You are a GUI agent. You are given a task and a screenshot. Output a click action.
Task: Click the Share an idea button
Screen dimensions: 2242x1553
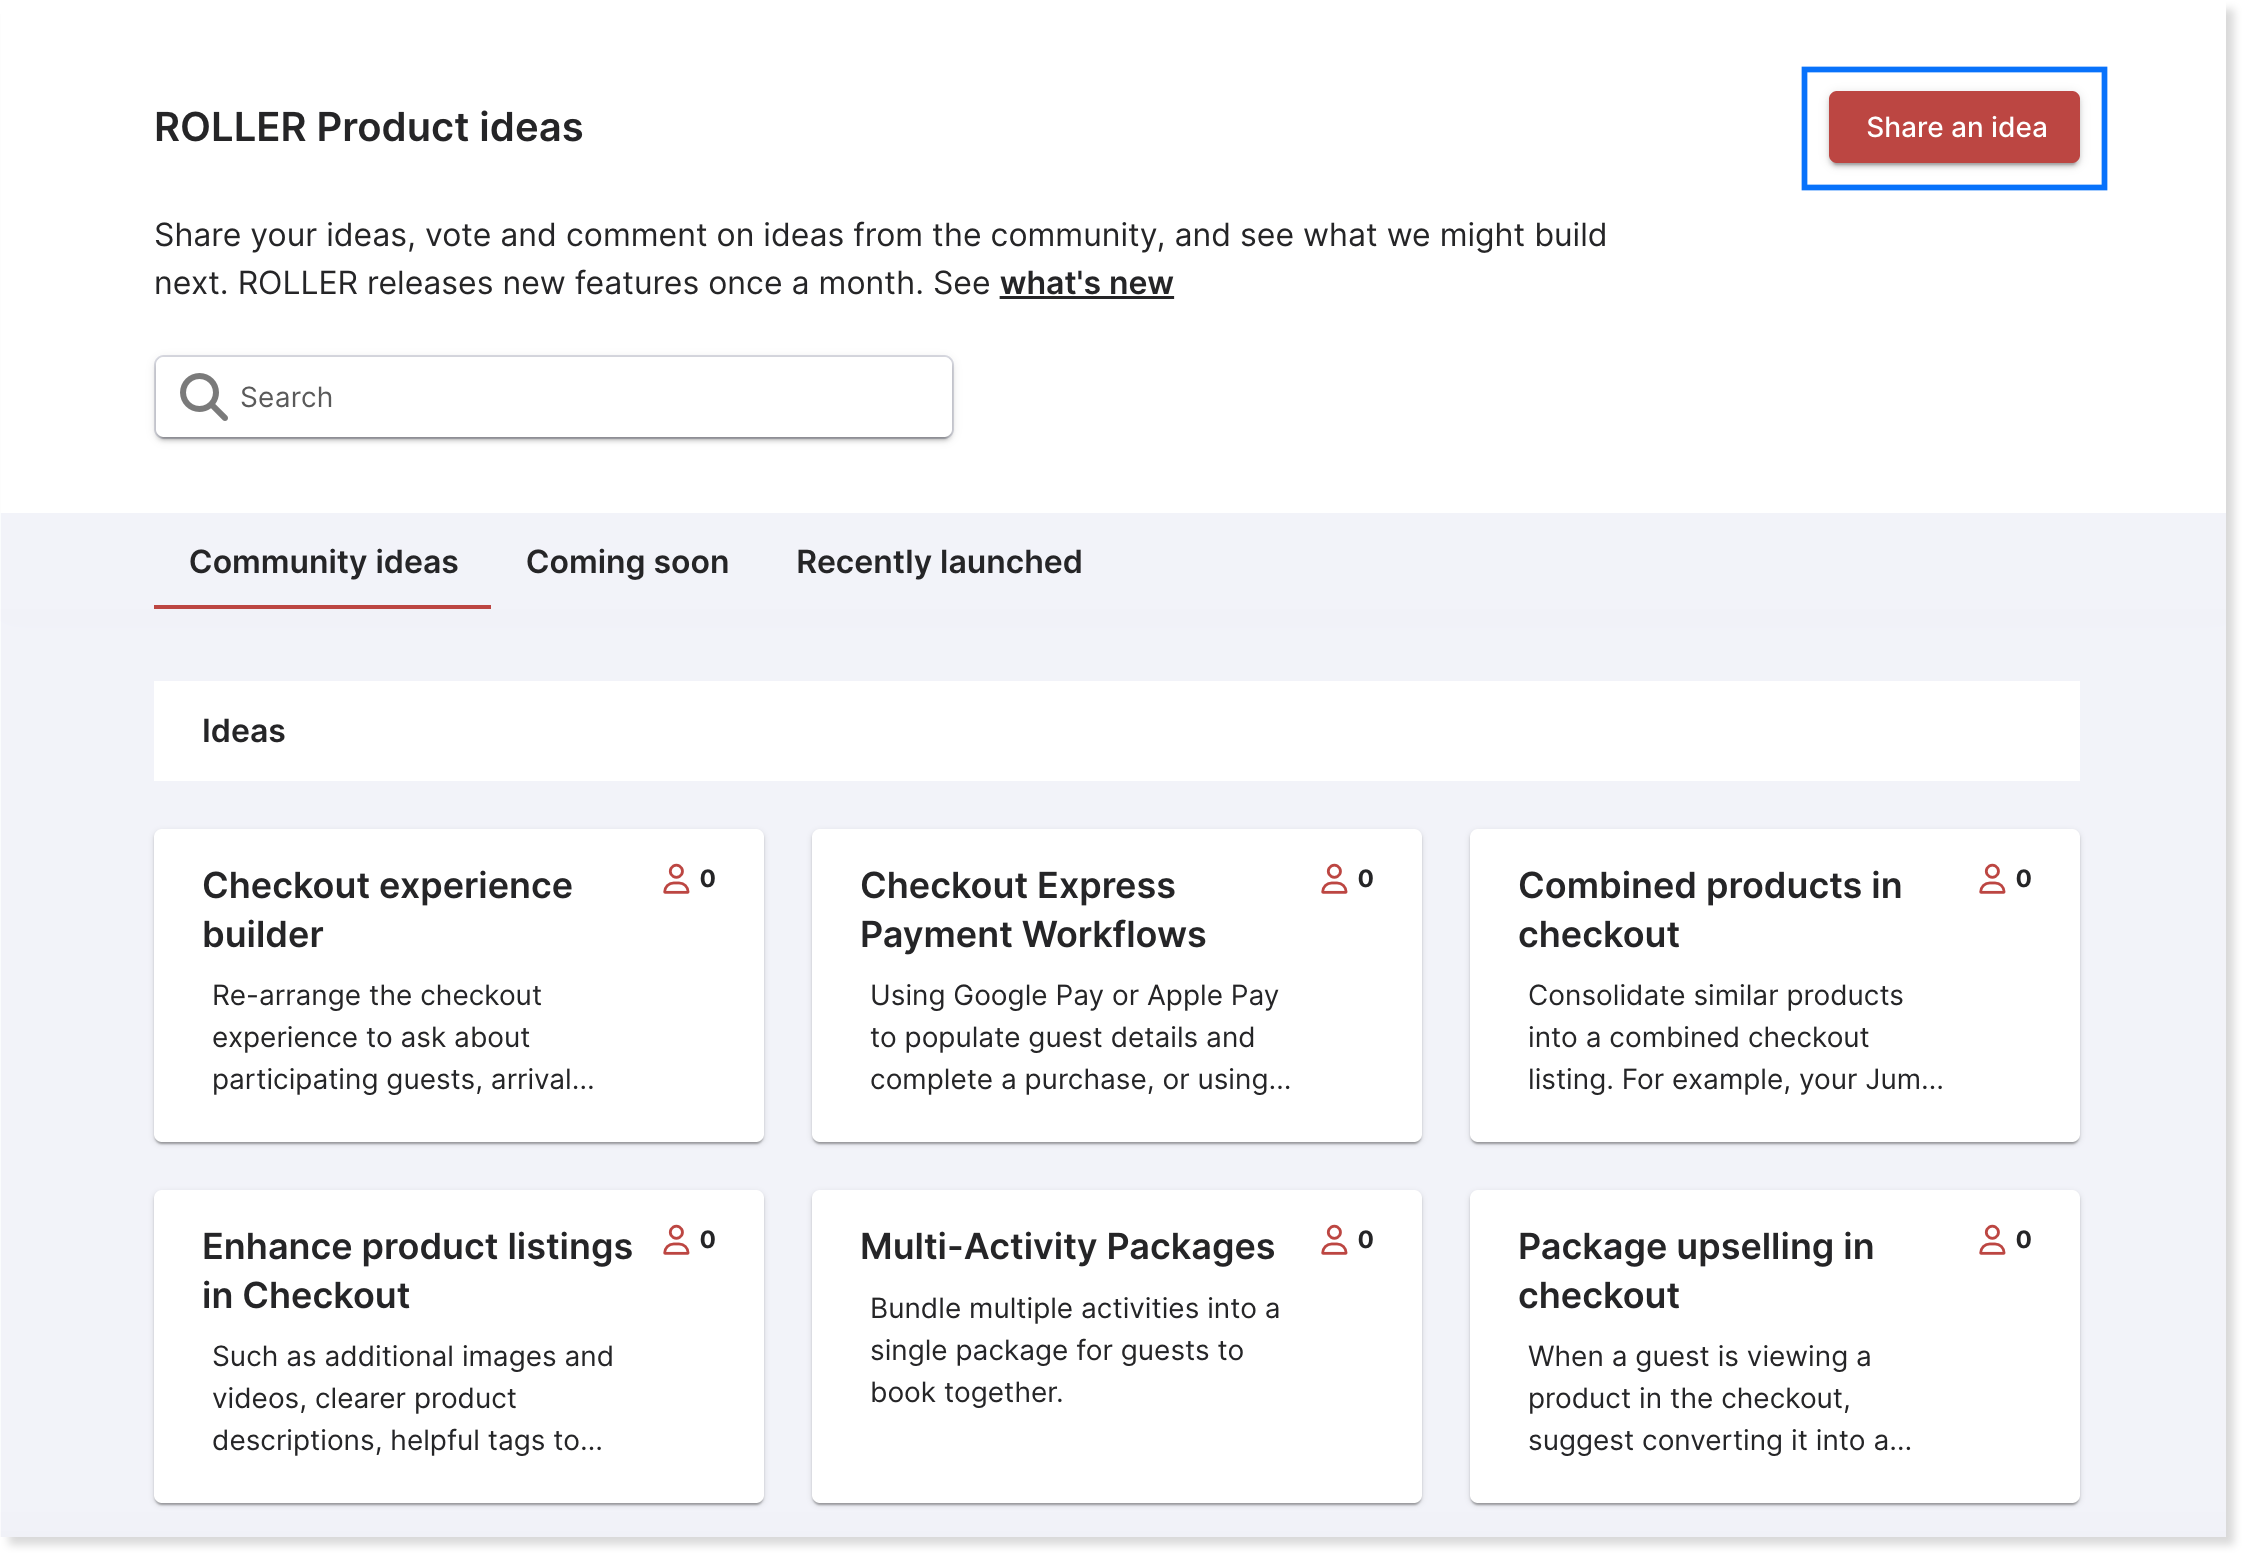pyautogui.click(x=1953, y=127)
